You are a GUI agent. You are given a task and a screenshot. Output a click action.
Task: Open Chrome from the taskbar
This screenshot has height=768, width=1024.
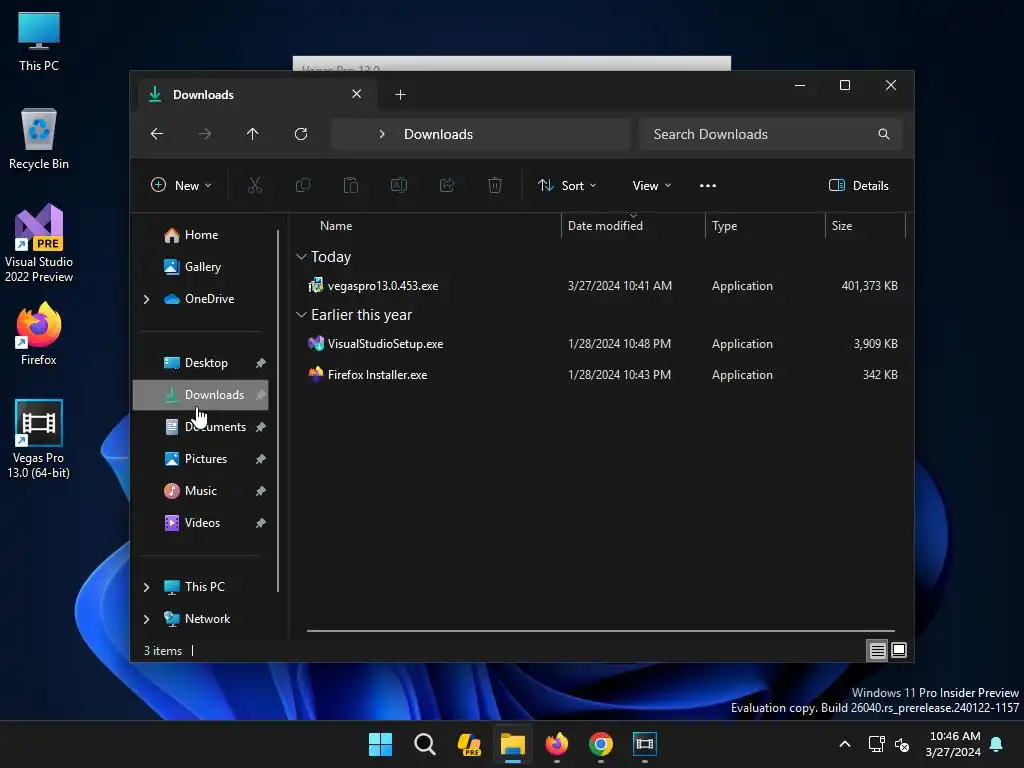[x=601, y=744]
